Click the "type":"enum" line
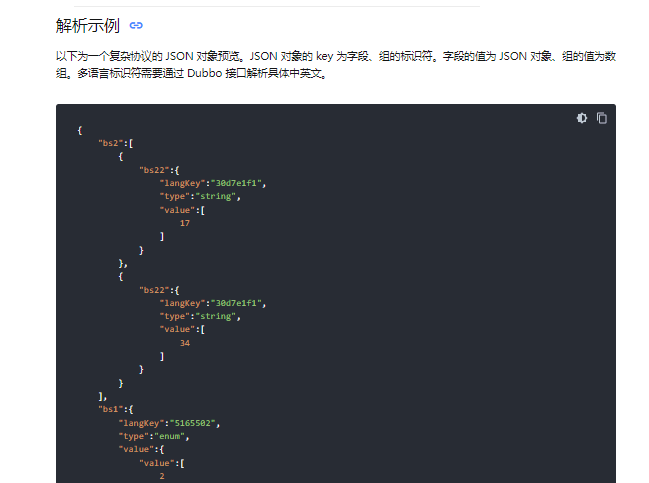 [154, 436]
